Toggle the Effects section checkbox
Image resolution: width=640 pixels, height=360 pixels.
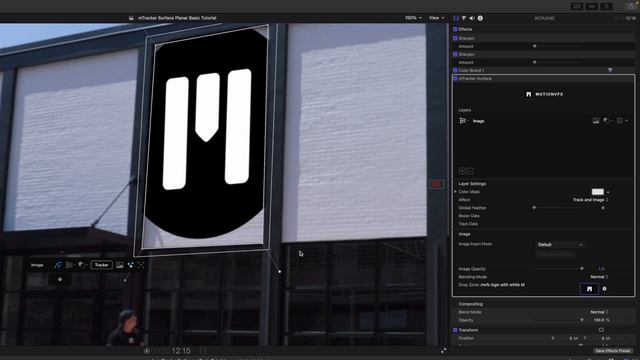pos(455,29)
